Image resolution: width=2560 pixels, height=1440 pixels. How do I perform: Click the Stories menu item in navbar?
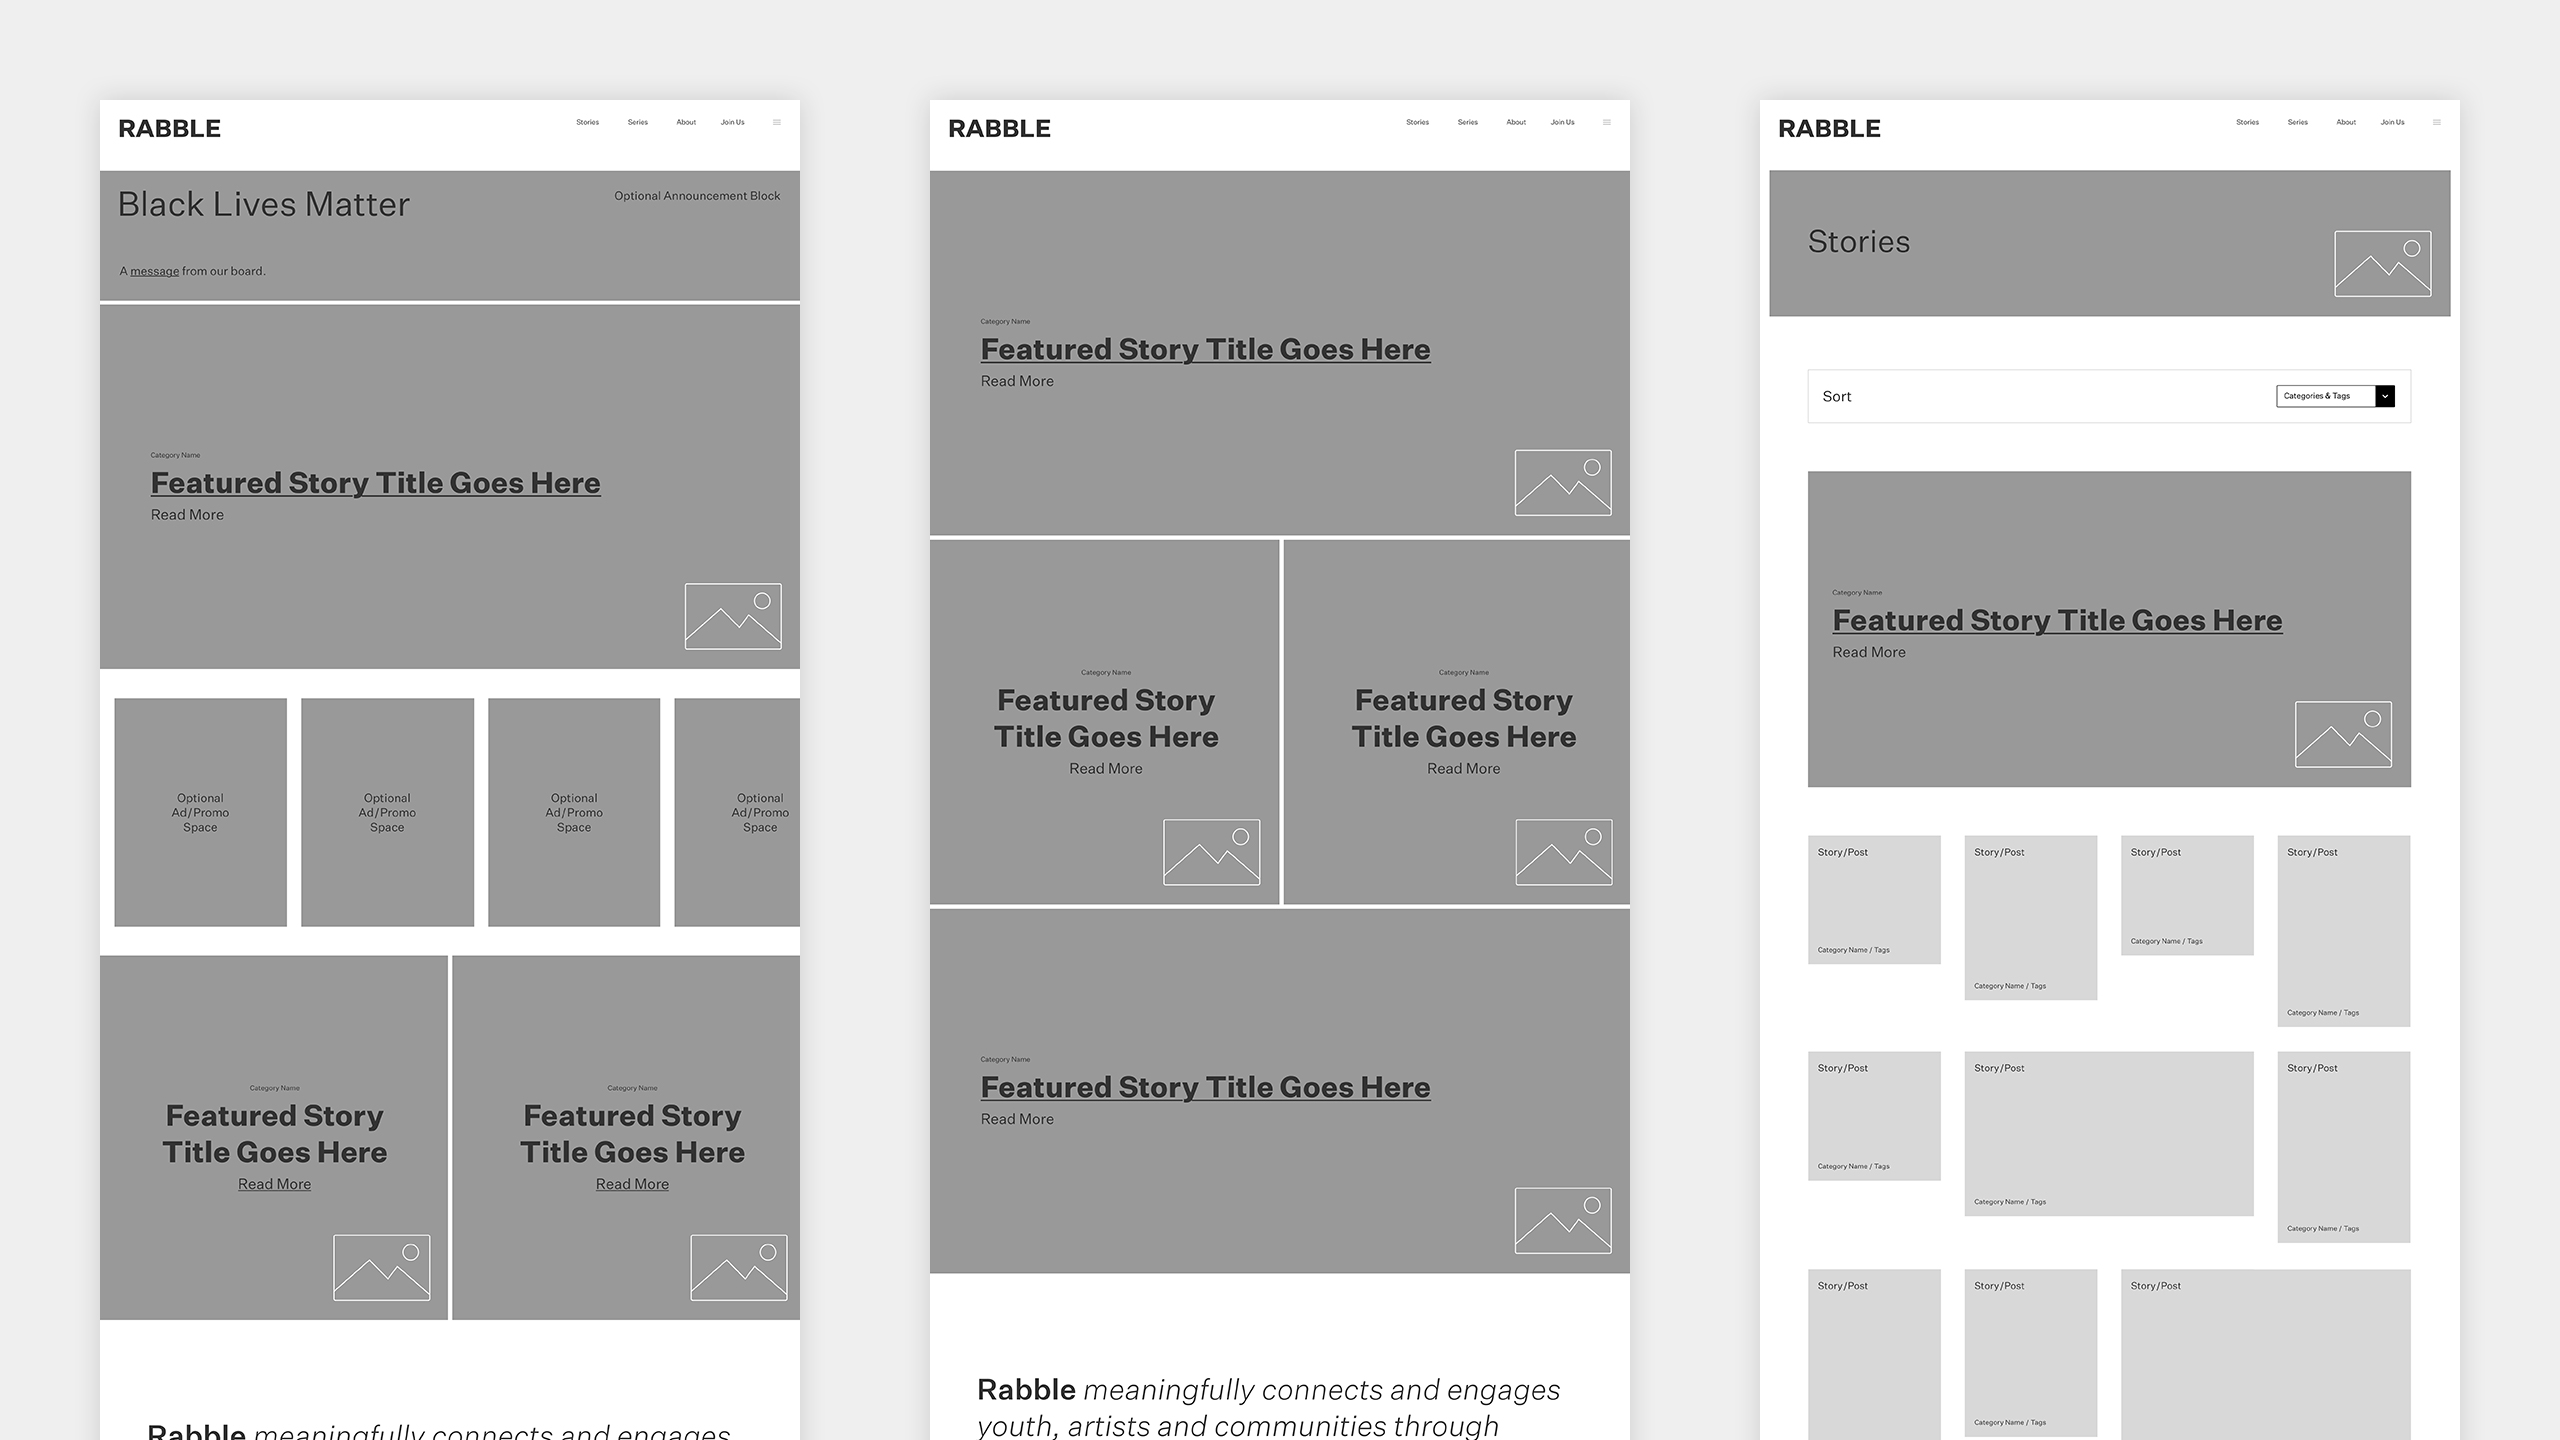[587, 121]
